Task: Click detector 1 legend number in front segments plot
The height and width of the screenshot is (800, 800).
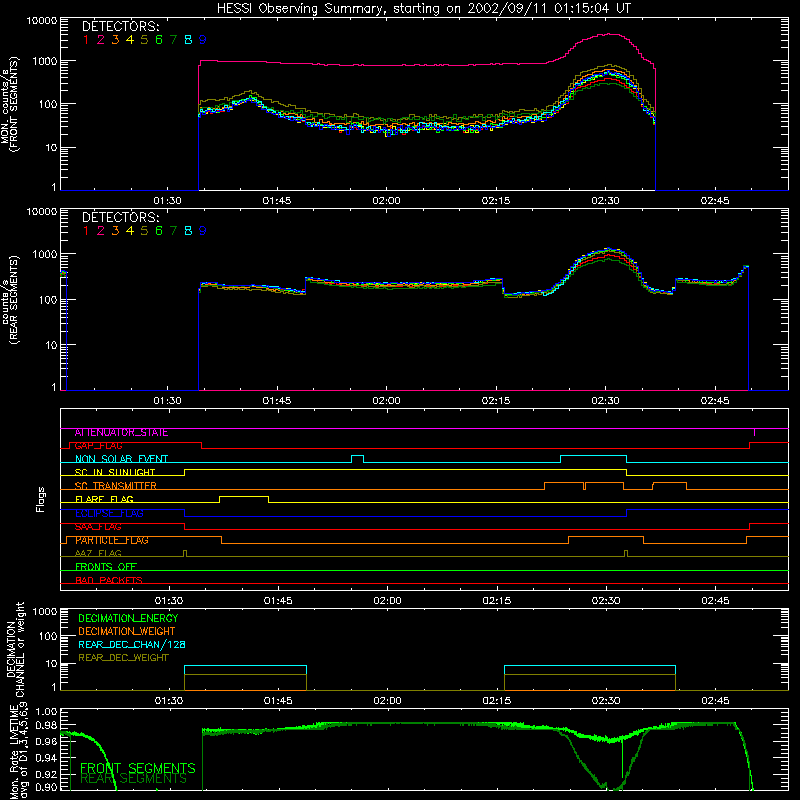Action: click(x=86, y=40)
